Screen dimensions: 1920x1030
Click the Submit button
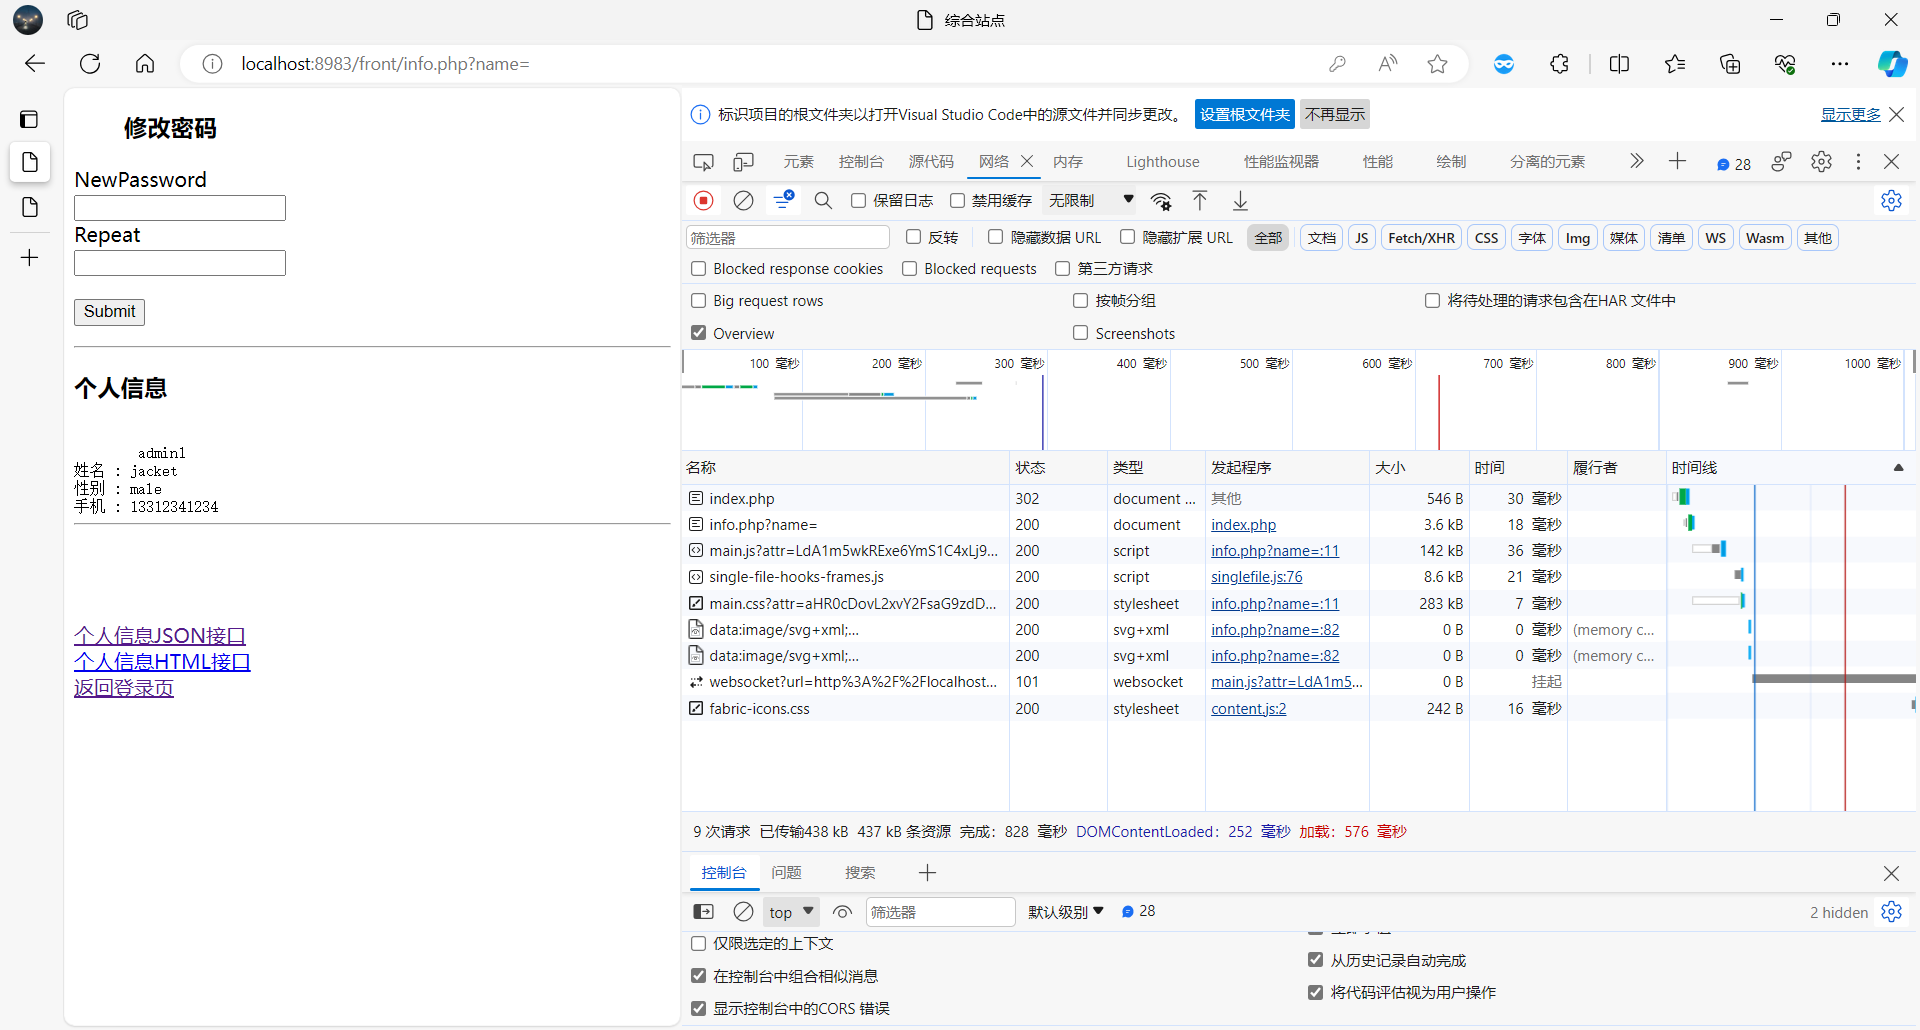(109, 312)
